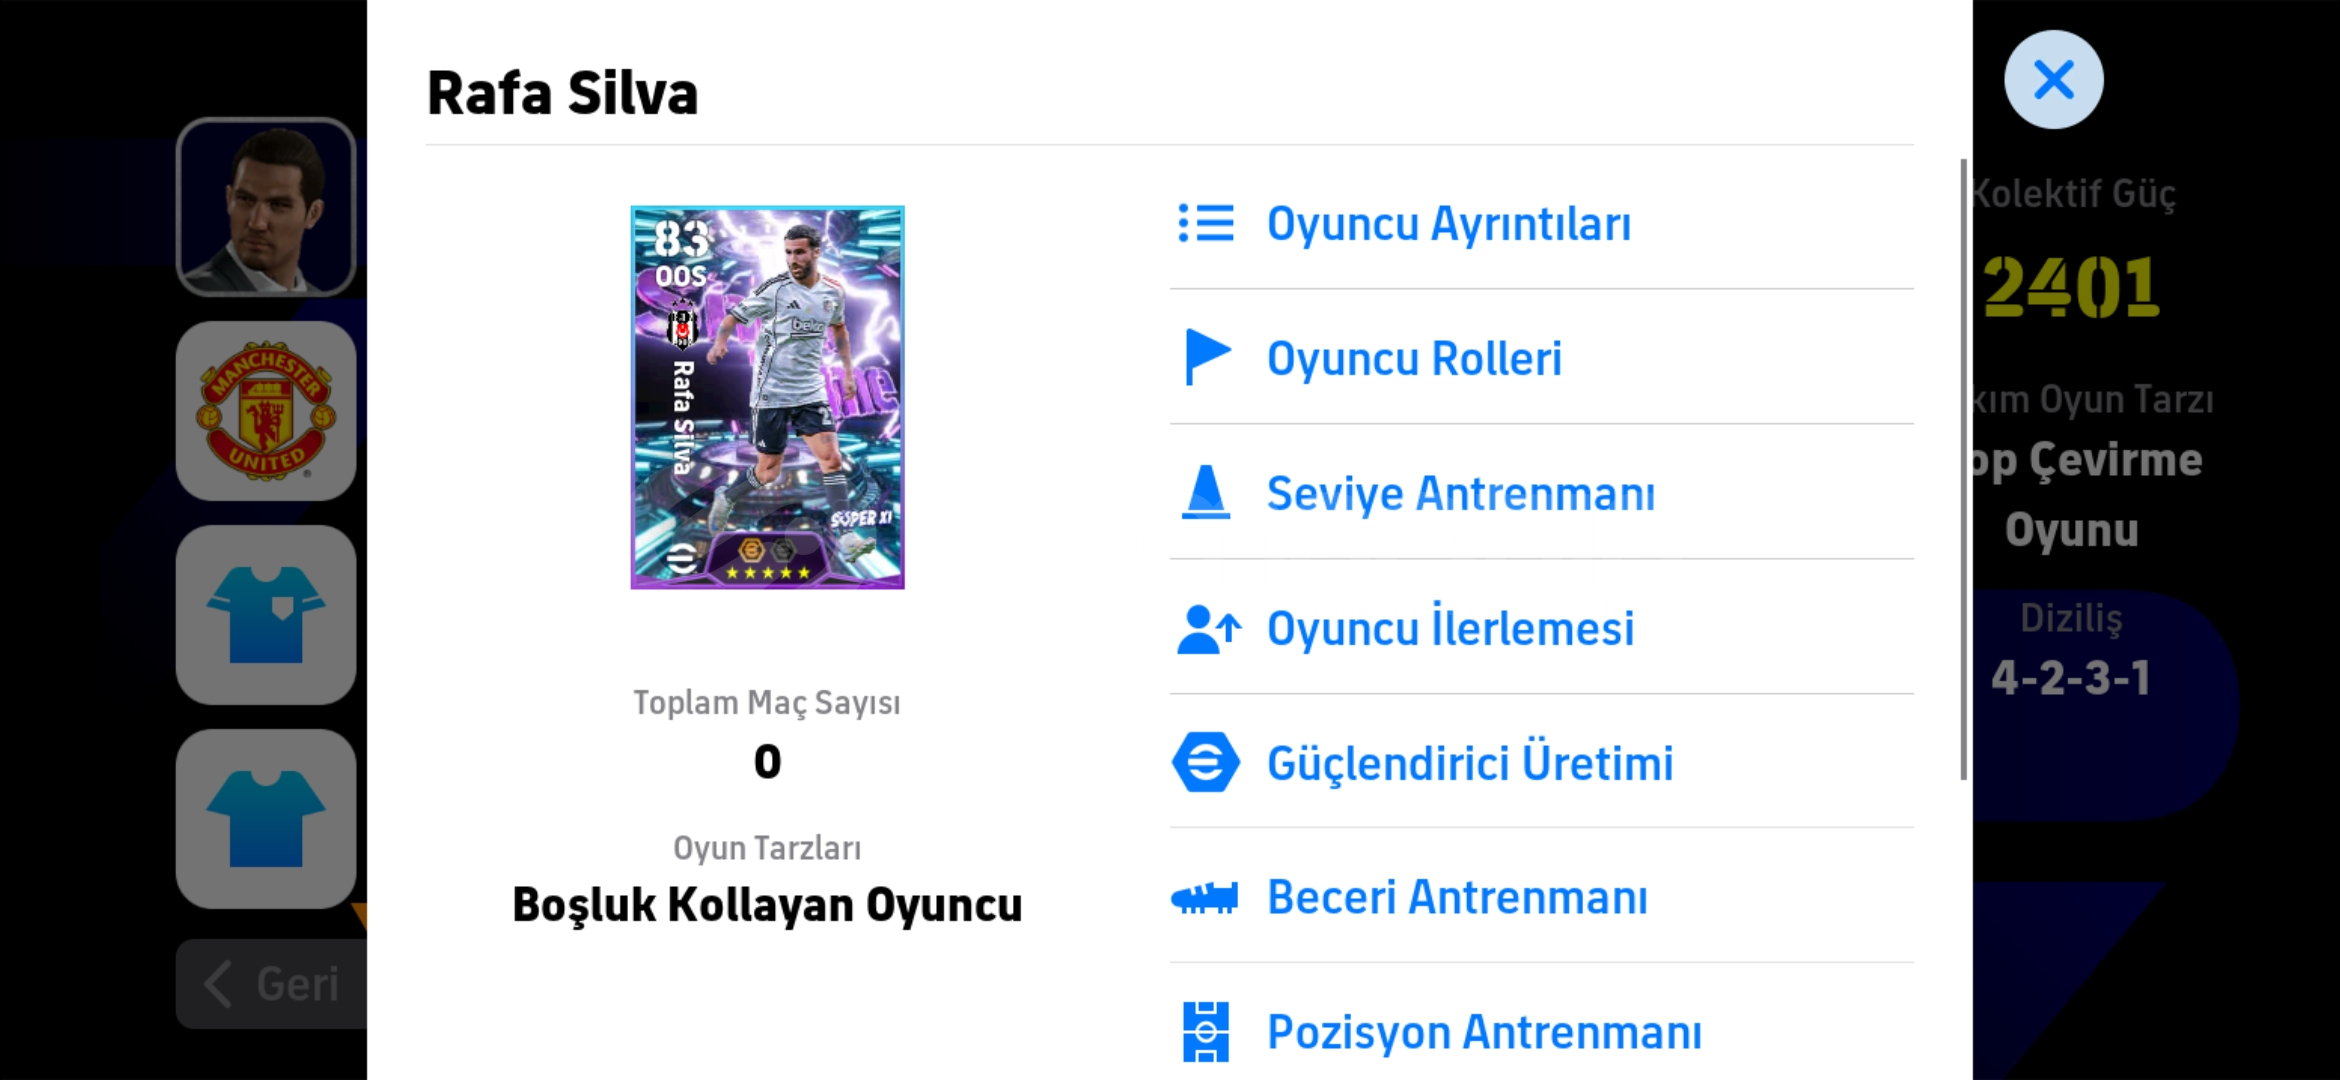Select Güçlendirici Üretimi text link

[1469, 763]
